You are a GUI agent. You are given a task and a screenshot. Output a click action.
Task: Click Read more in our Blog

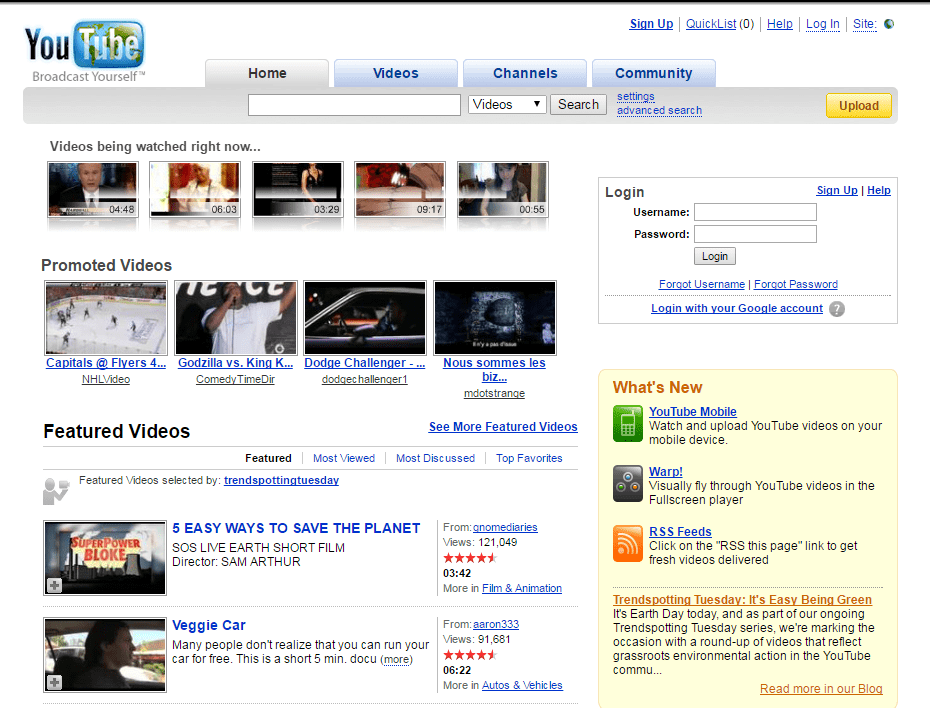[821, 689]
